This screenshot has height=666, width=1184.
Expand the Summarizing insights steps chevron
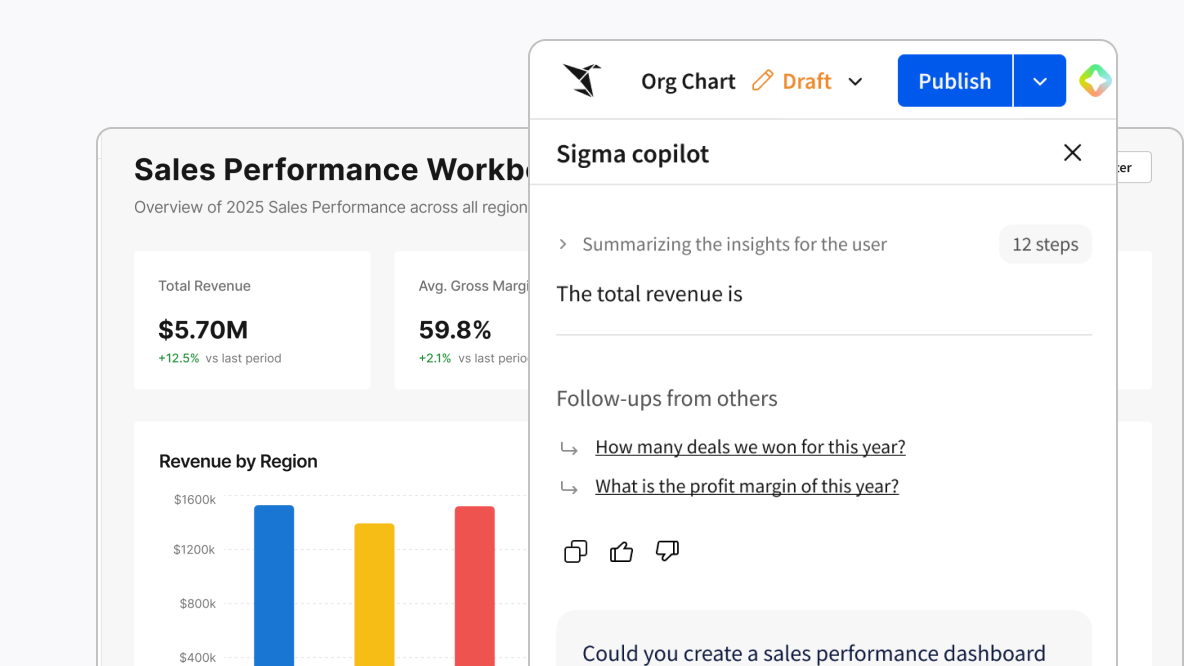tap(563, 244)
